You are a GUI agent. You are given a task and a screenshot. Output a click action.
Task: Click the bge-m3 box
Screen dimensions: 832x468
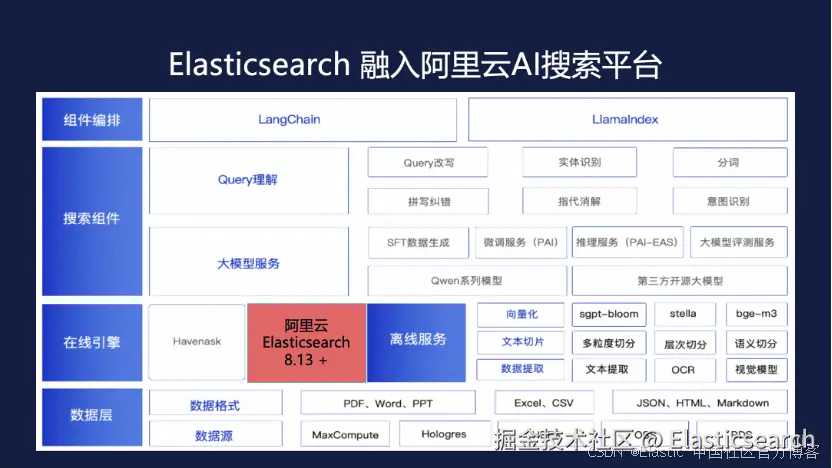click(757, 314)
